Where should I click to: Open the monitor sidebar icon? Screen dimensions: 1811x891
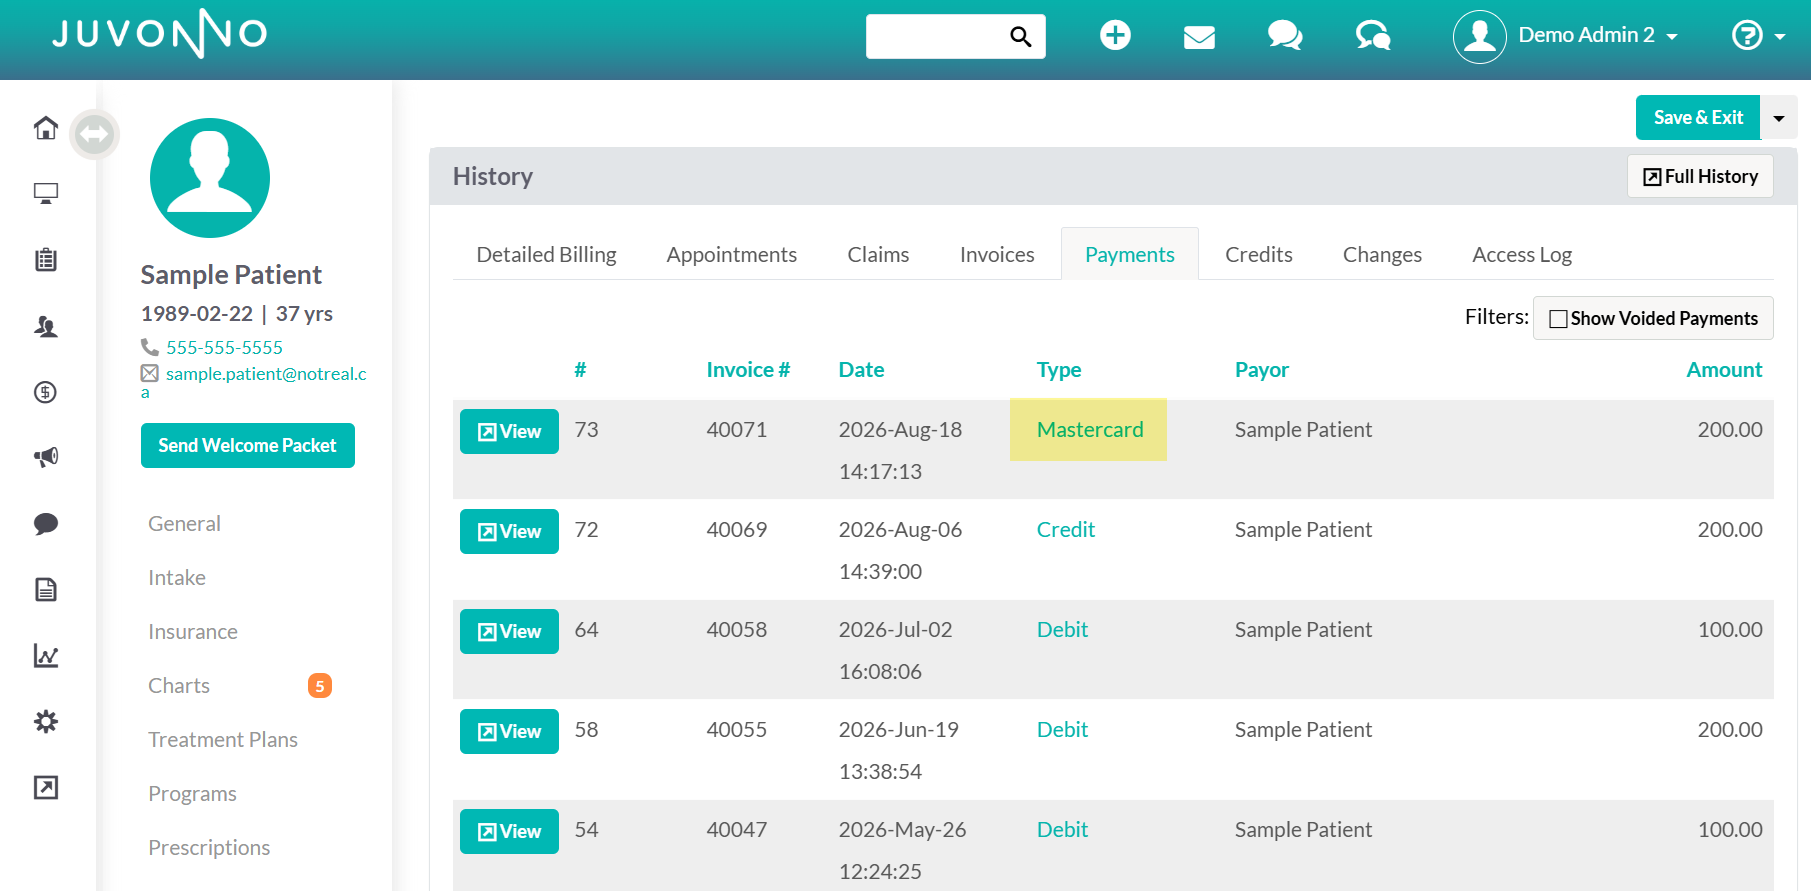(46, 194)
